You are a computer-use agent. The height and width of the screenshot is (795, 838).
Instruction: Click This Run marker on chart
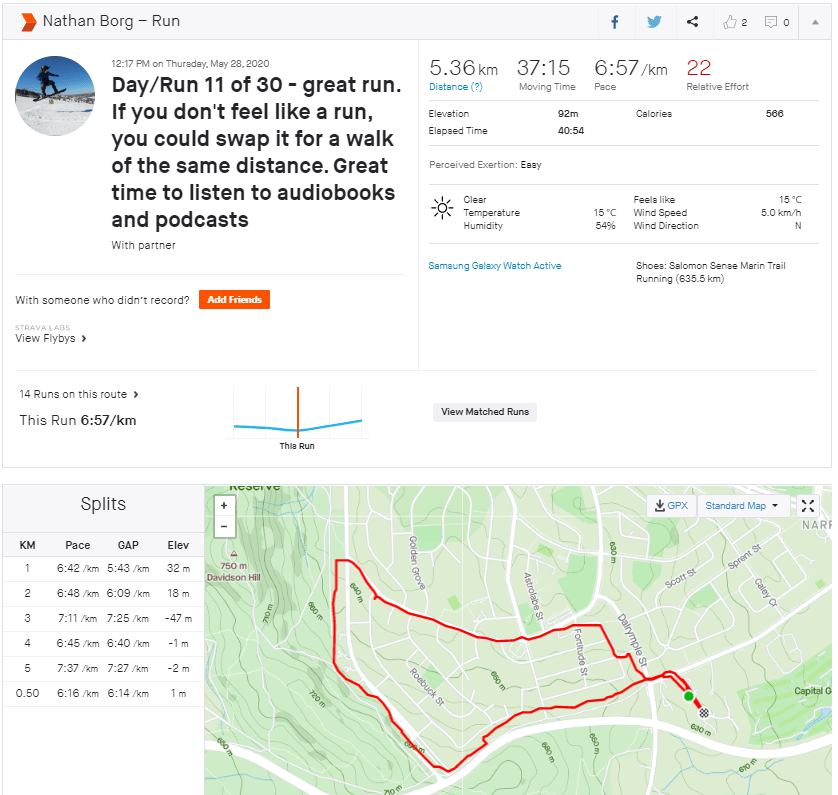pyautogui.click(x=297, y=420)
